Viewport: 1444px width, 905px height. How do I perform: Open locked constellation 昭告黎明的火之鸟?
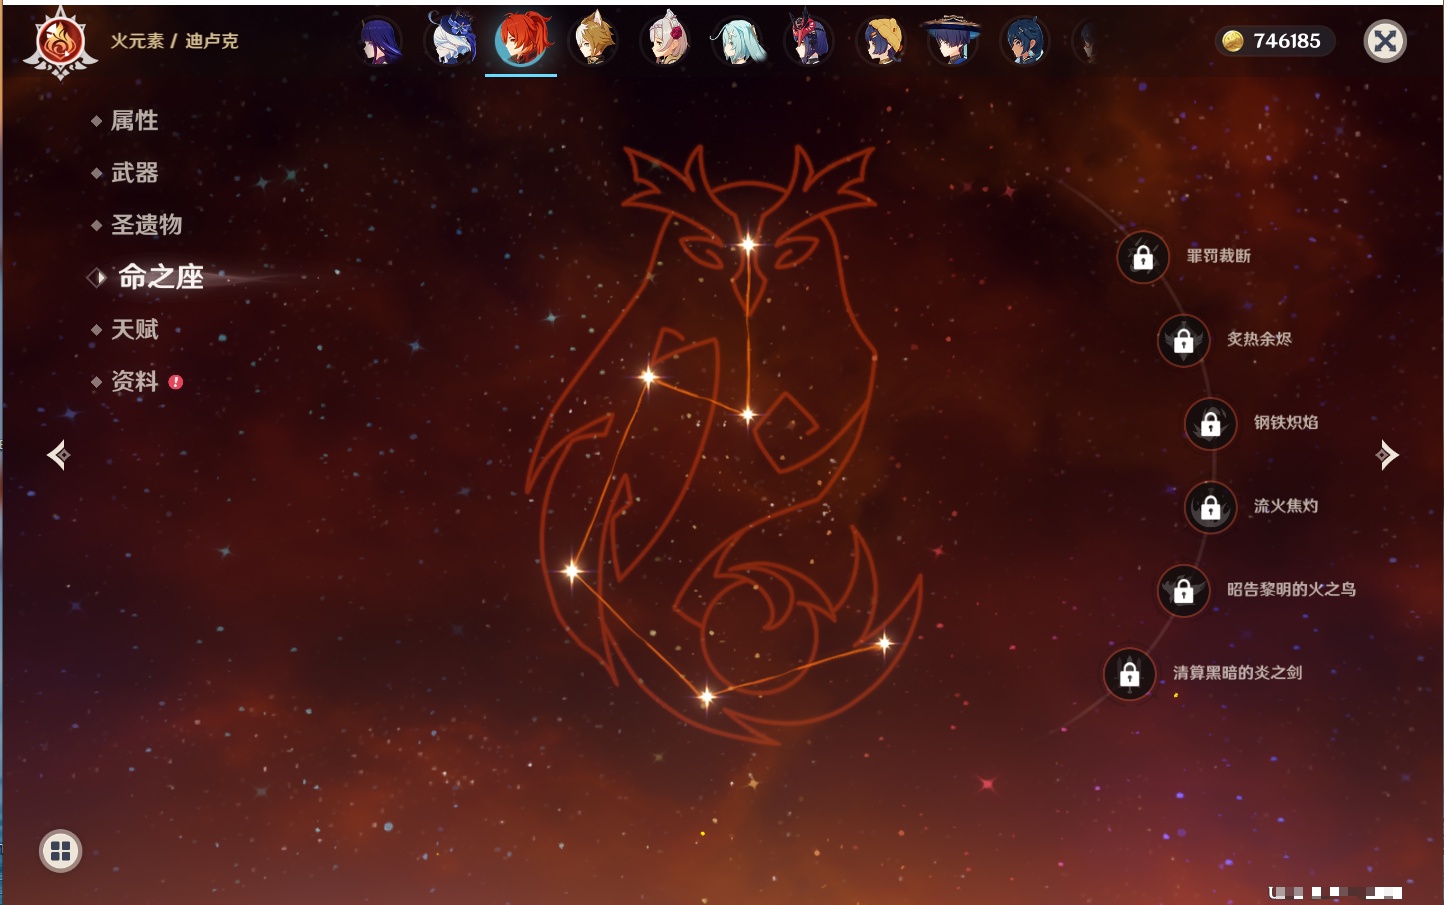1184,590
